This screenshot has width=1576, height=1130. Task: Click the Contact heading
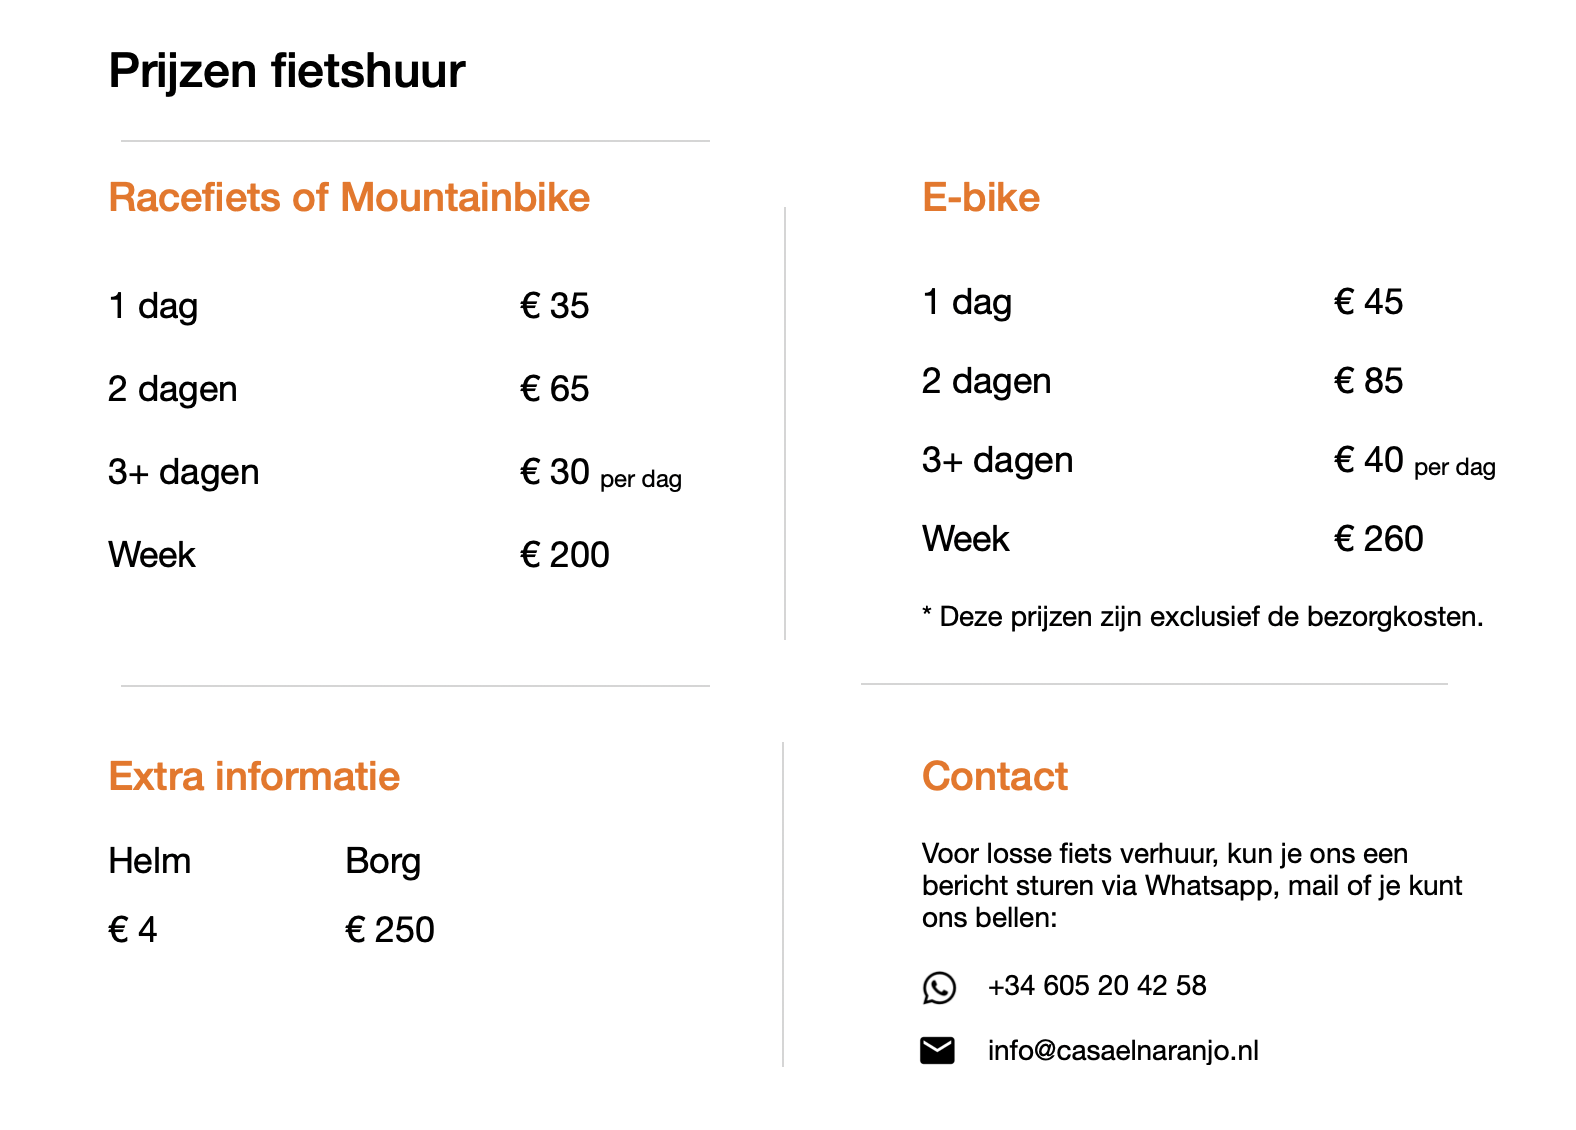pos(994,776)
